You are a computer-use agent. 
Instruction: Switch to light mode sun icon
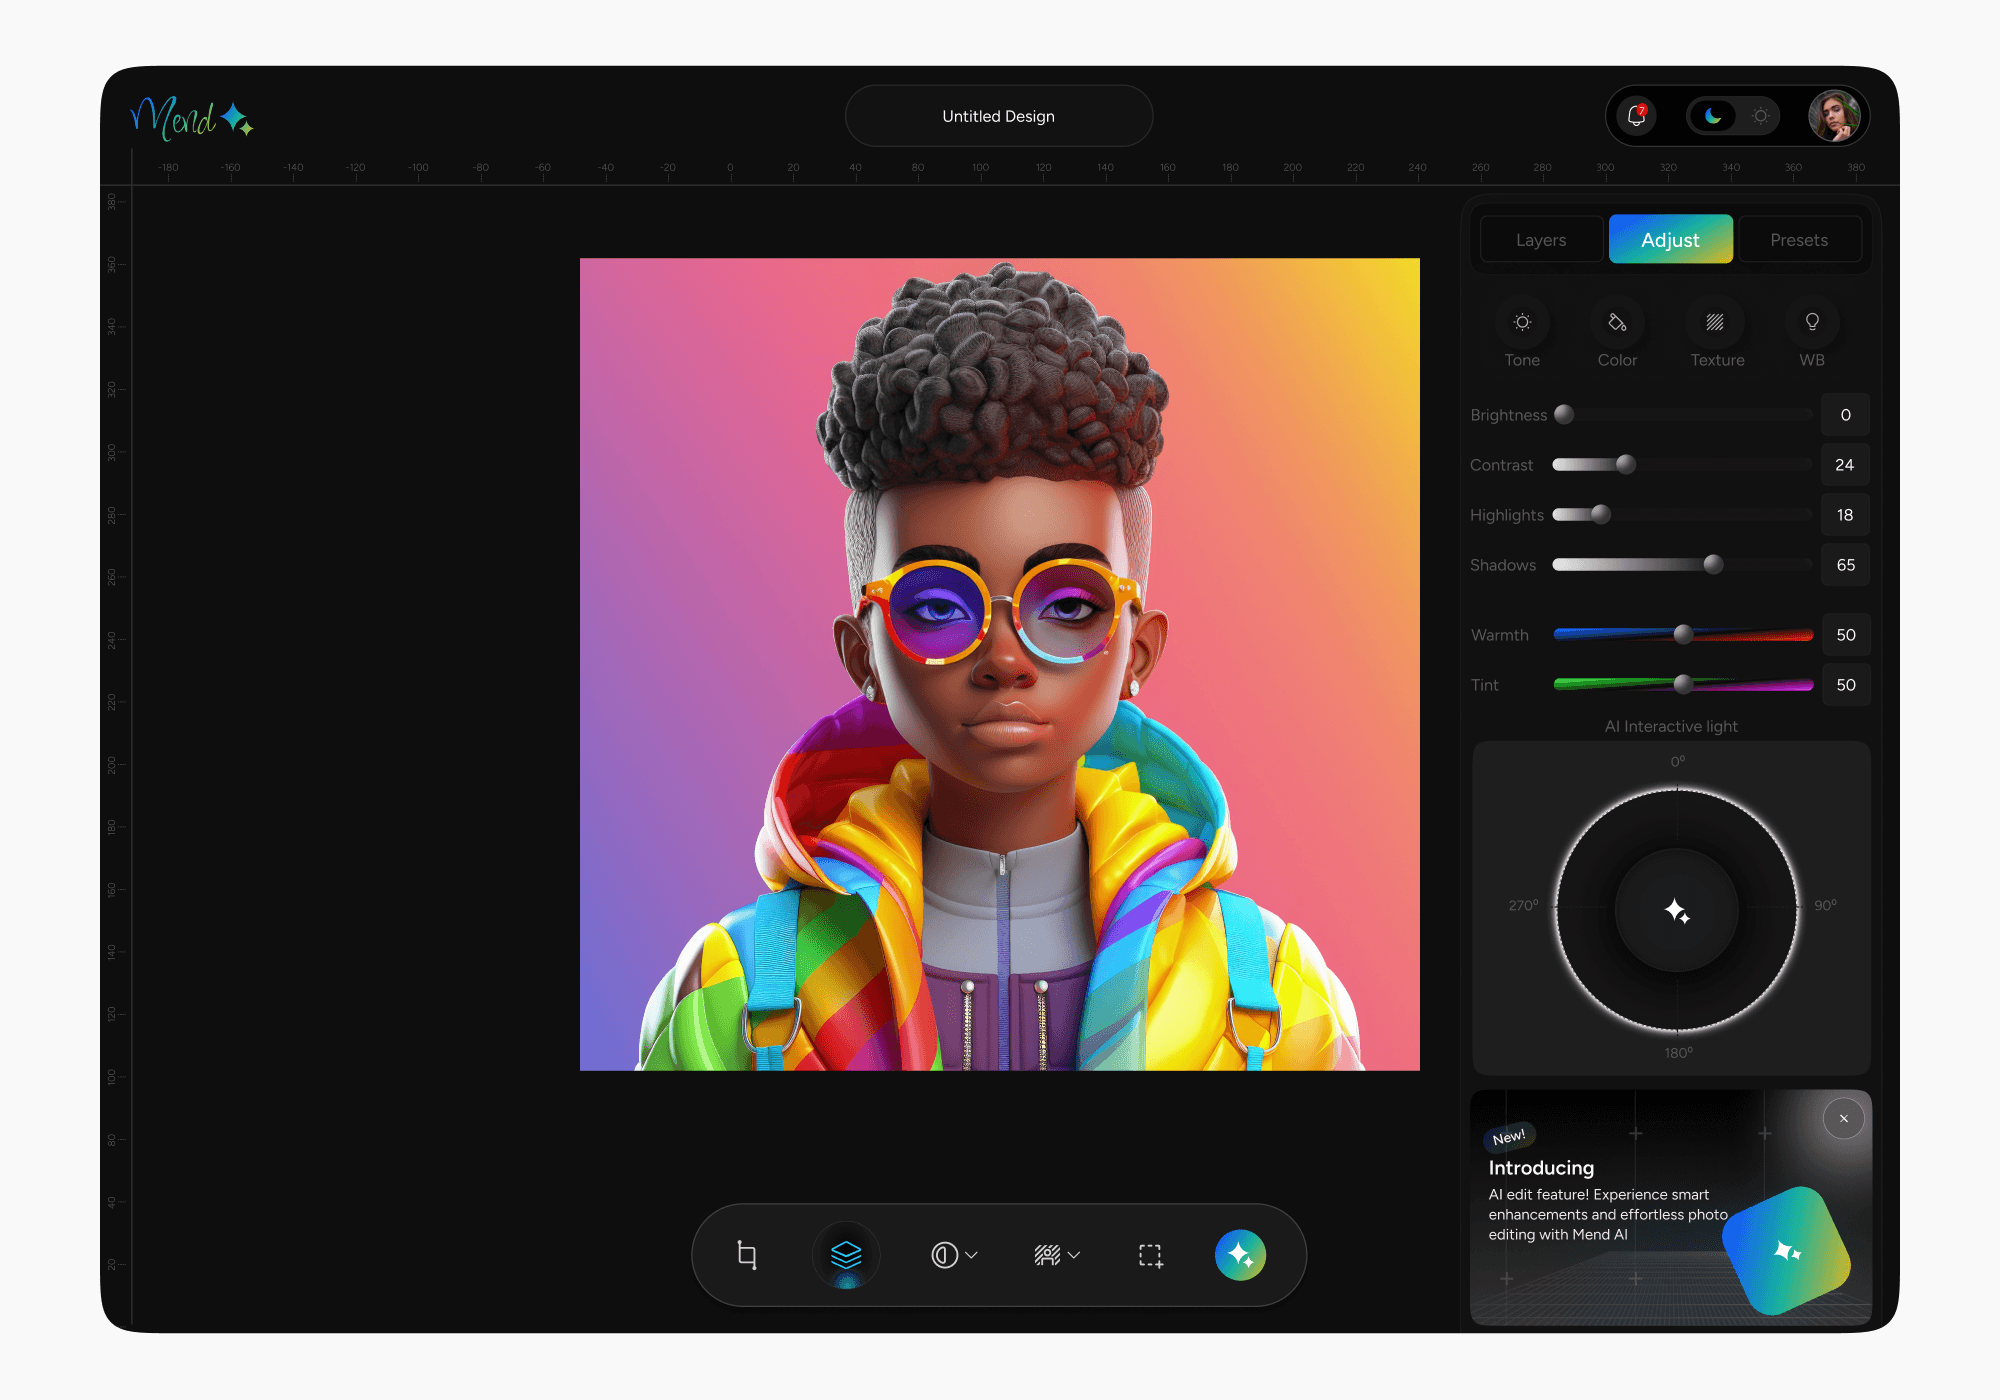coord(1761,116)
